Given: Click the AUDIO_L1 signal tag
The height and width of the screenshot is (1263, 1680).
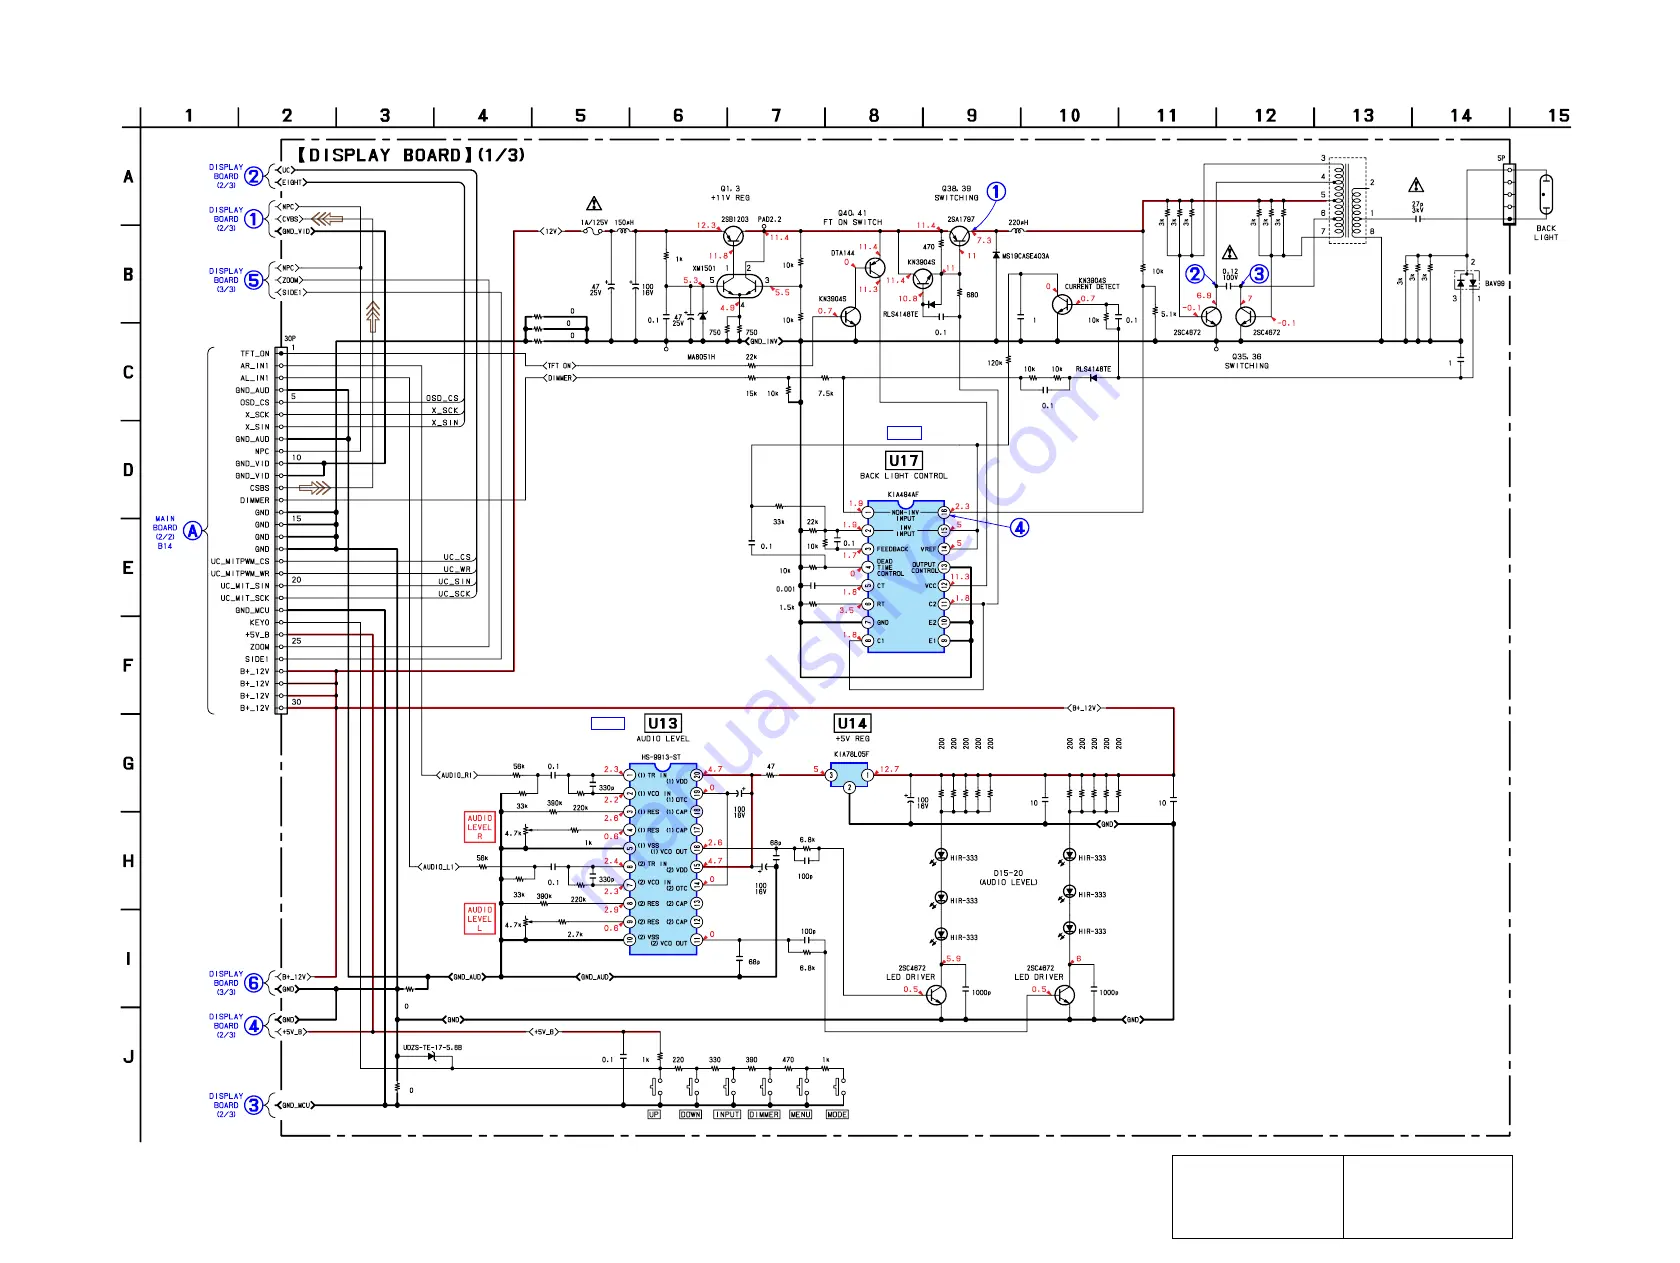Looking at the screenshot, I should tap(438, 867).
